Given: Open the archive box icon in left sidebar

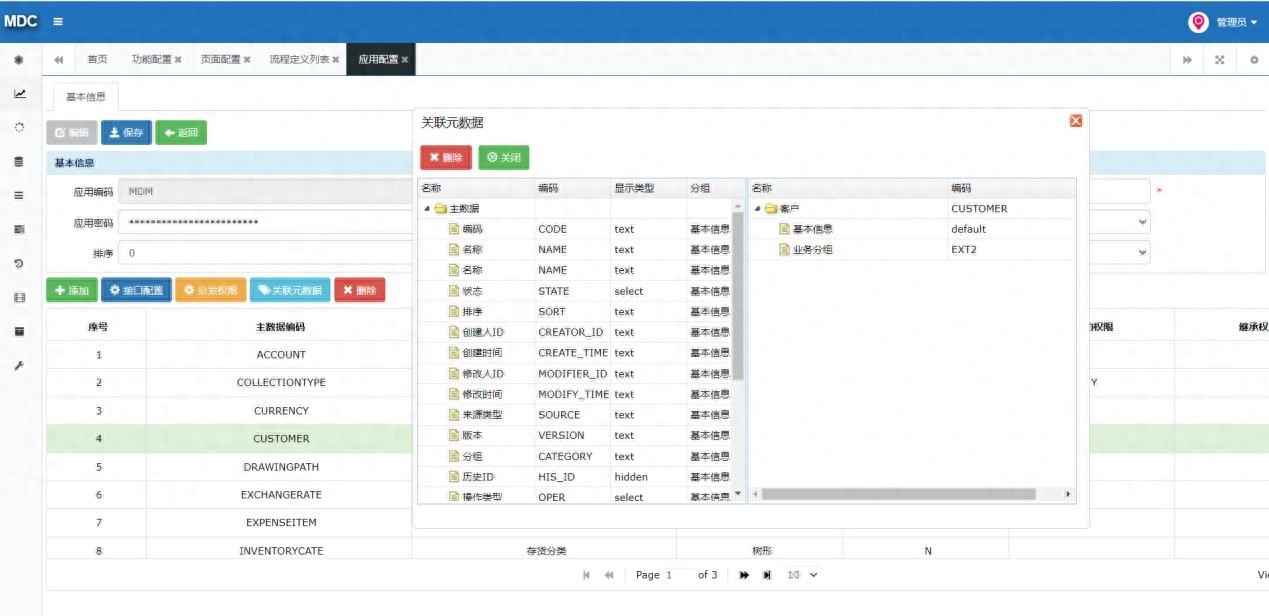Looking at the screenshot, I should [x=19, y=331].
